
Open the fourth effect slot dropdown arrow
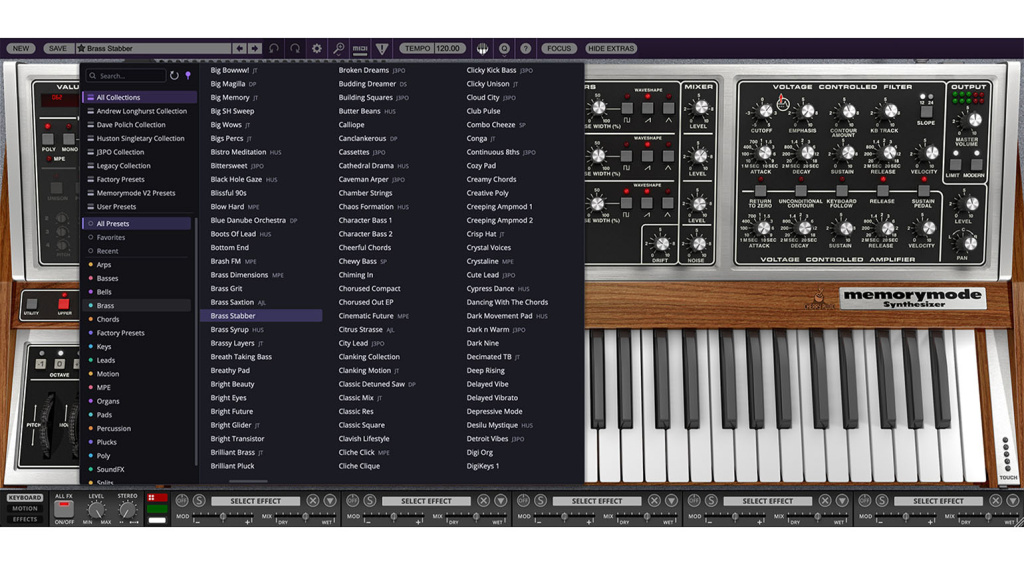coord(842,500)
